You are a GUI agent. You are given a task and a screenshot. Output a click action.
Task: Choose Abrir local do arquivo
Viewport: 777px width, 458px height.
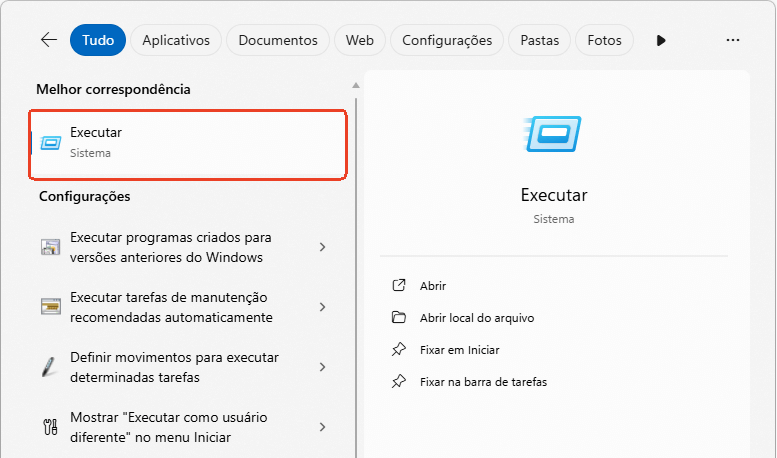pyautogui.click(x=477, y=318)
